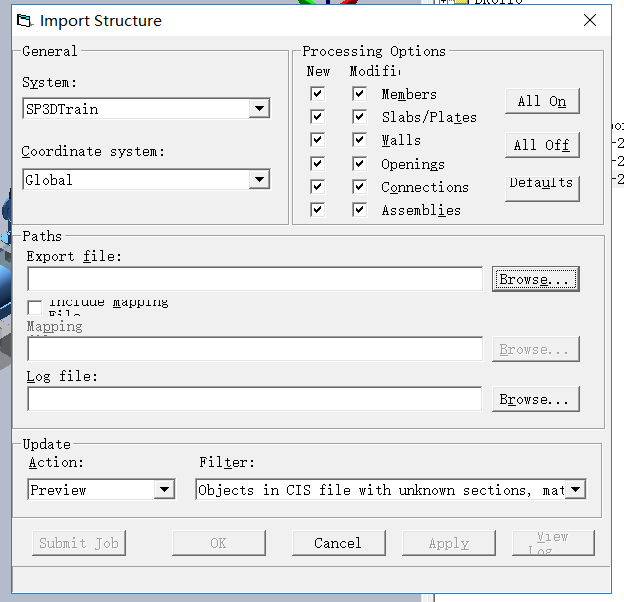Browse for the Export file
The height and width of the screenshot is (602, 624).
536,279
